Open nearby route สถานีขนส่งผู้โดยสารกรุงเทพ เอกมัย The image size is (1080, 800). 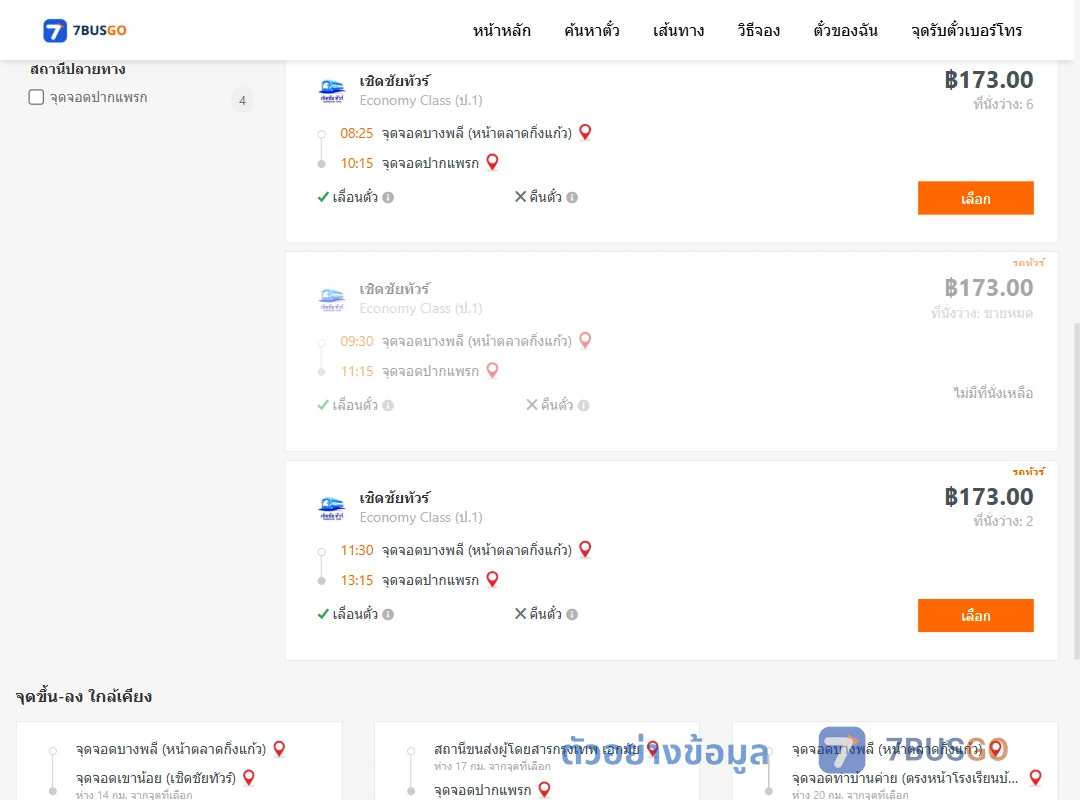coord(537,761)
